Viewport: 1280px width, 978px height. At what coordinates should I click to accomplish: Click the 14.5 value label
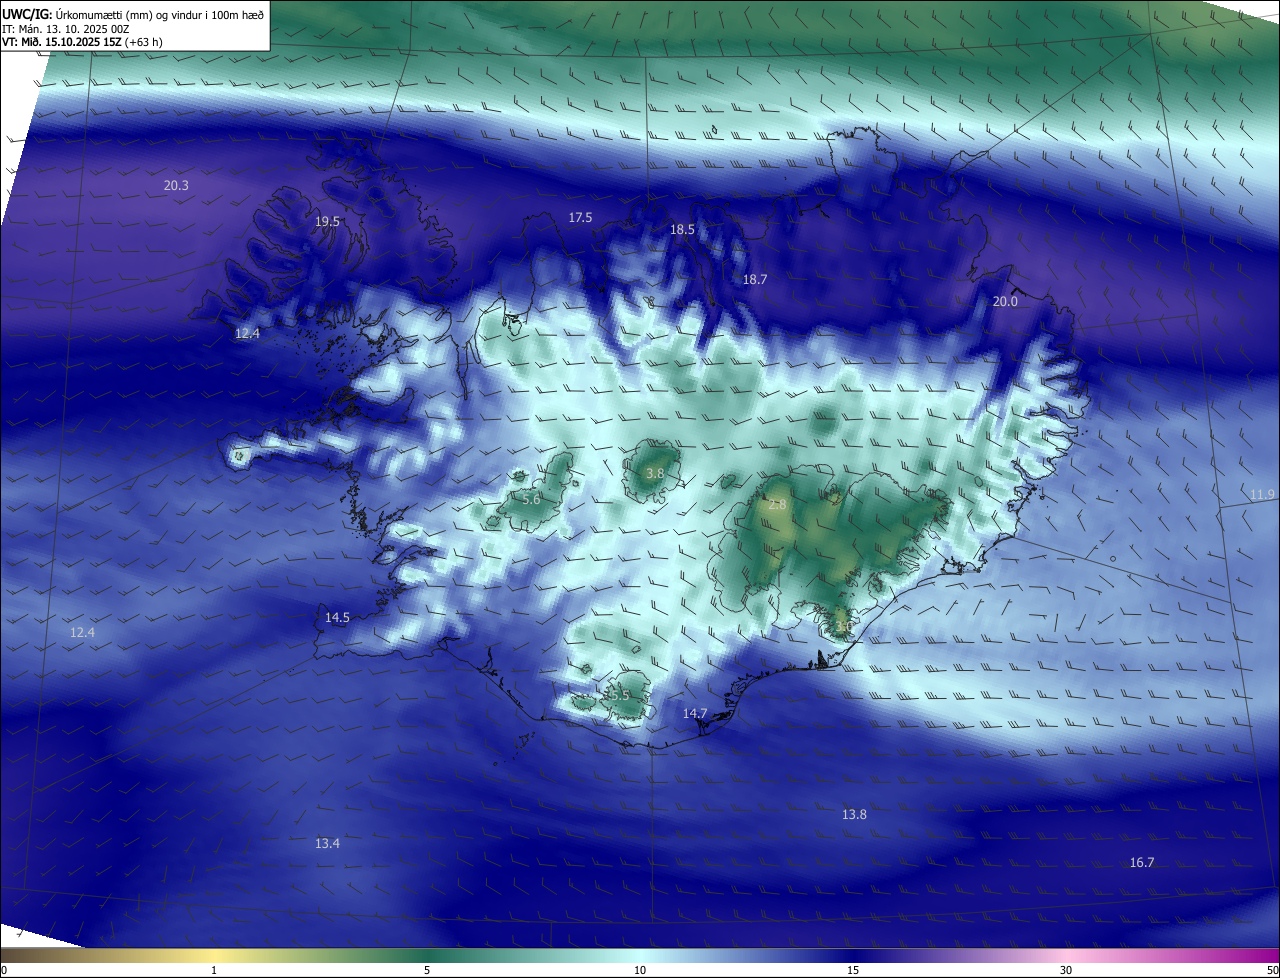(337, 618)
